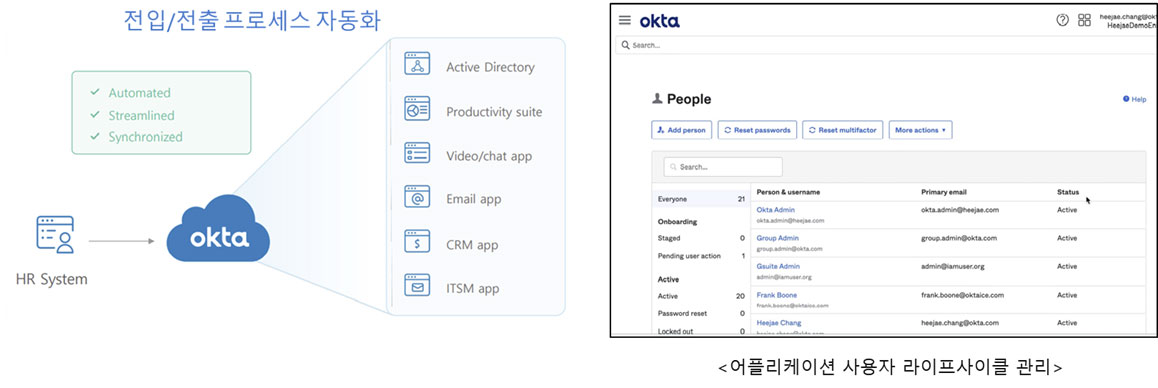
Task: Click the Automated checkmark item
Action: click(130, 93)
